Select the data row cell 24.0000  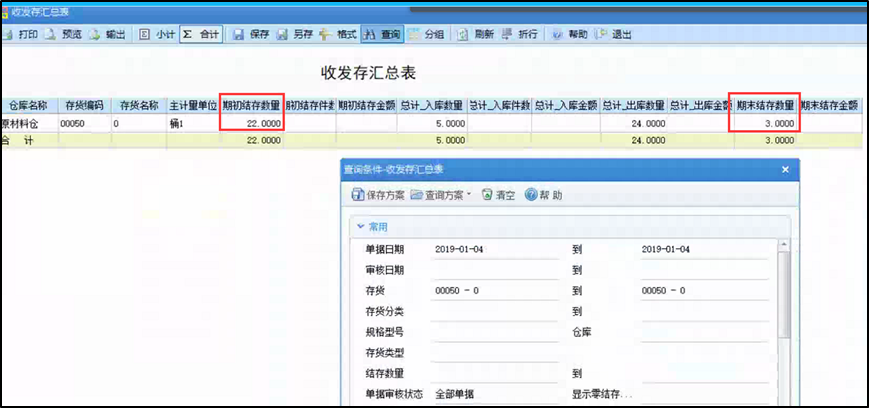[634, 123]
